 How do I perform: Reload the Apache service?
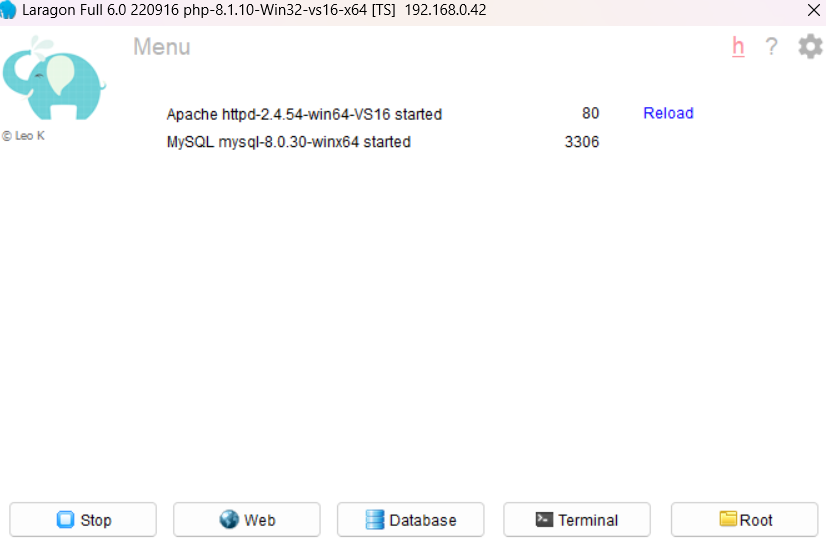coord(668,113)
